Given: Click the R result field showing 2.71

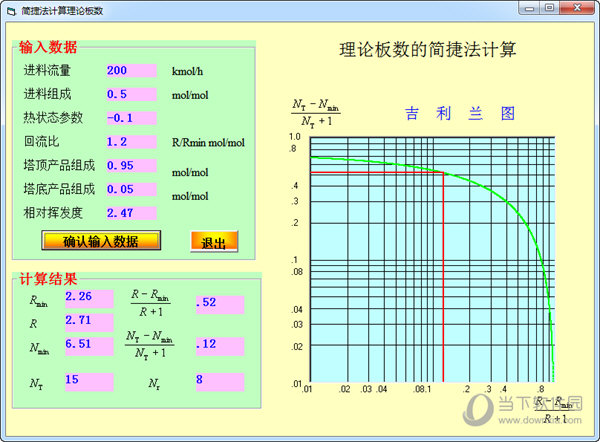Looking at the screenshot, I should coord(89,323).
